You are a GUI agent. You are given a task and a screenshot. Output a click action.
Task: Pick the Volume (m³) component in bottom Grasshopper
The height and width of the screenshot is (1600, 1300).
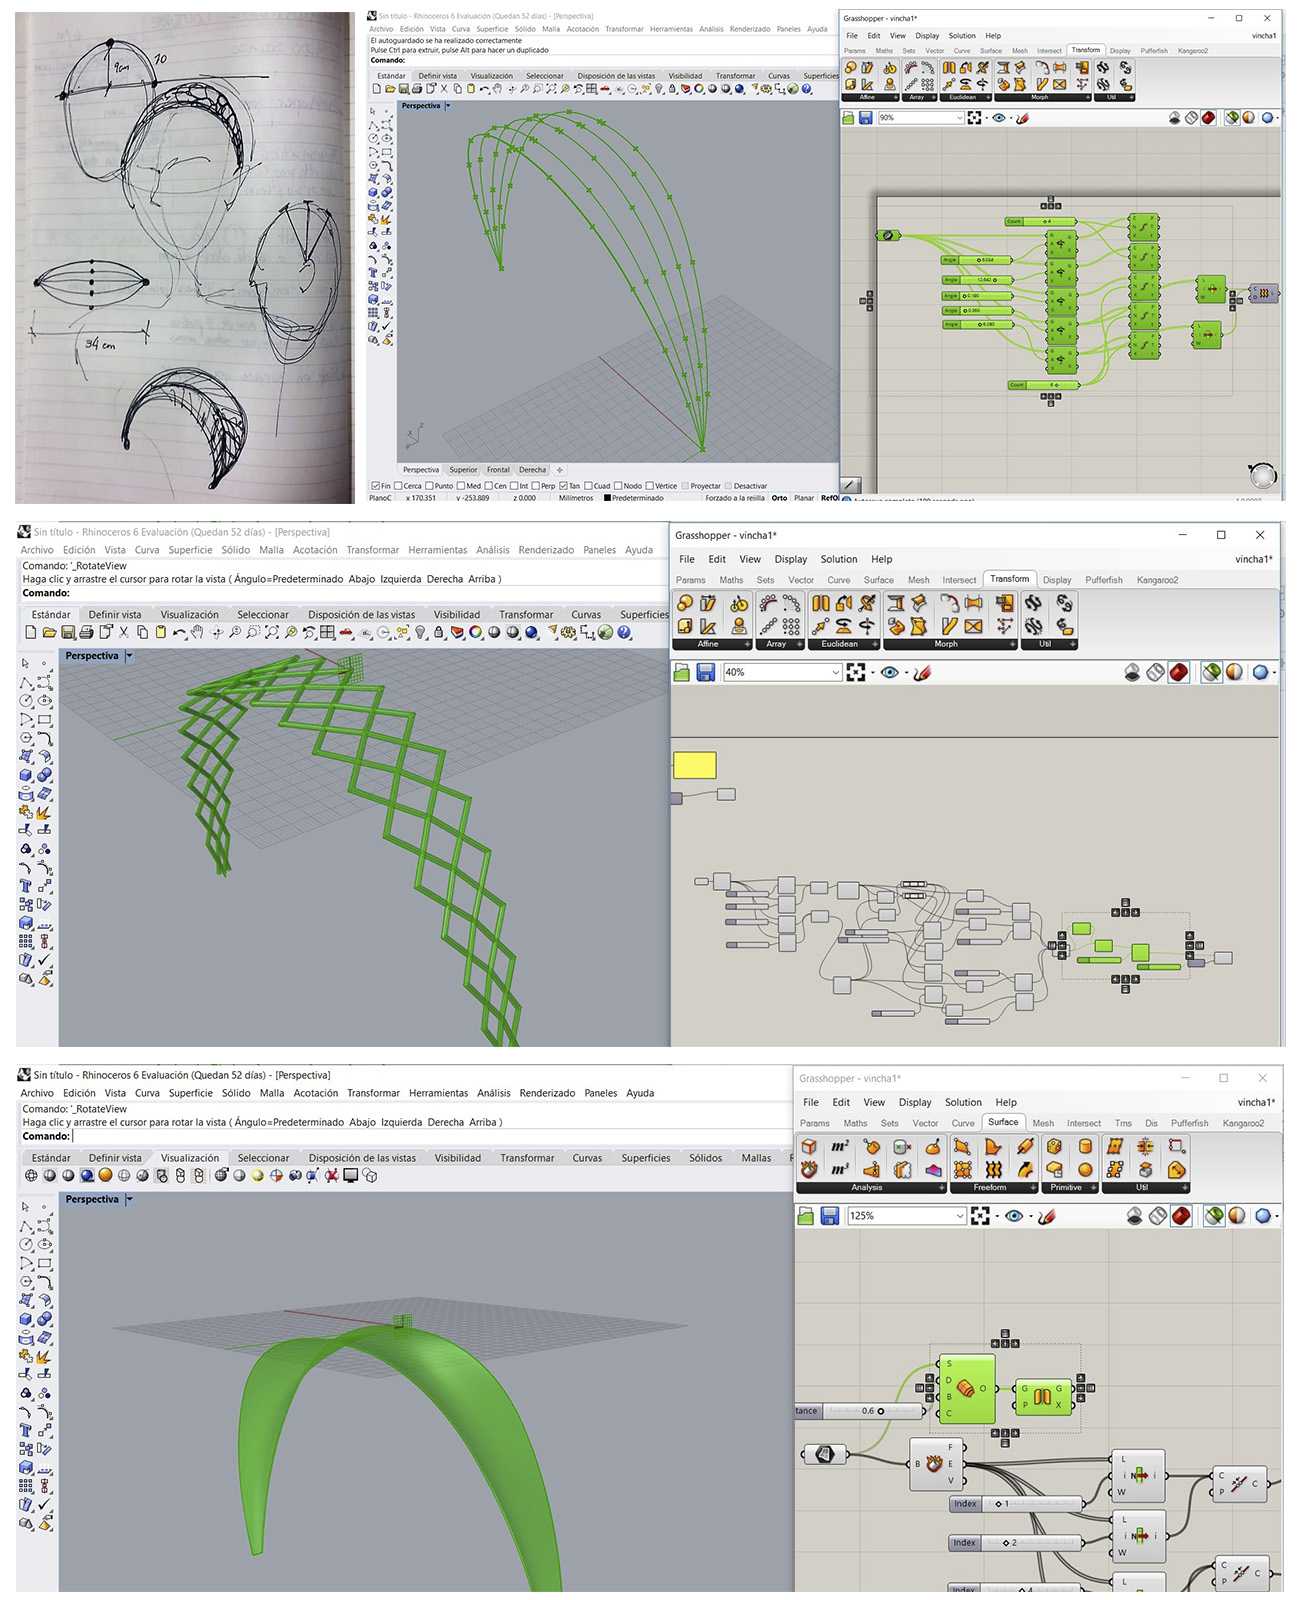click(x=840, y=1169)
